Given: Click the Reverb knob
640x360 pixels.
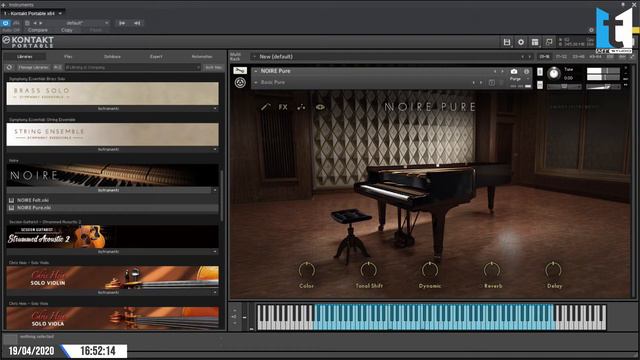Looking at the screenshot, I should [x=492, y=270].
